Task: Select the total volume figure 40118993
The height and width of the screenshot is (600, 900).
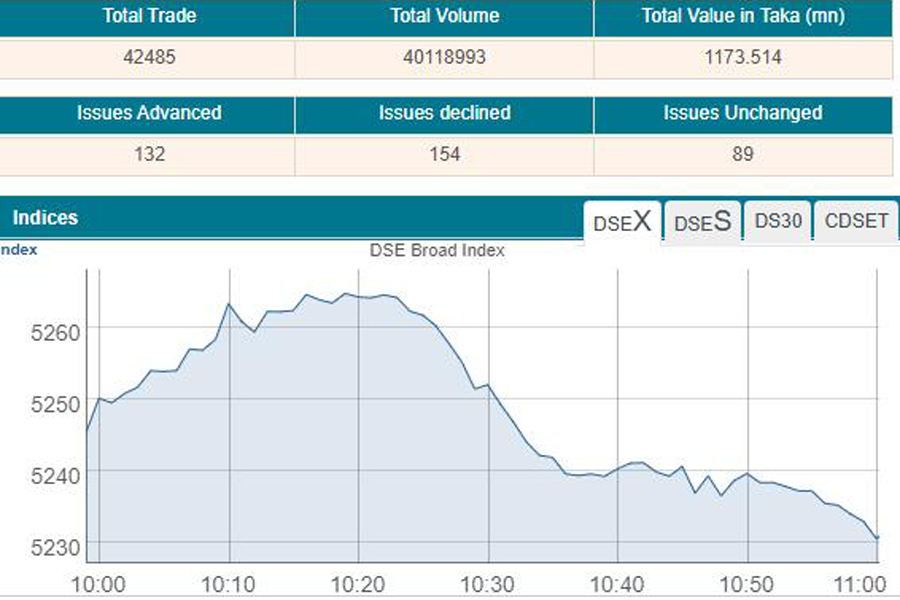Action: 445,58
